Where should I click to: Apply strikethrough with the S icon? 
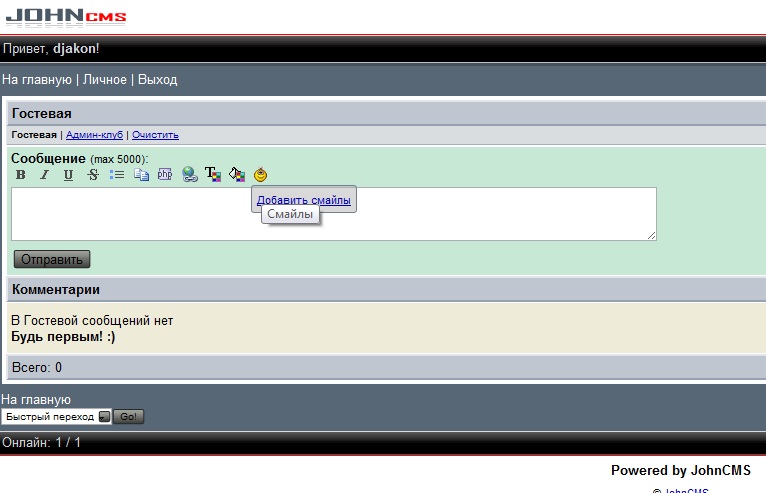coord(93,174)
